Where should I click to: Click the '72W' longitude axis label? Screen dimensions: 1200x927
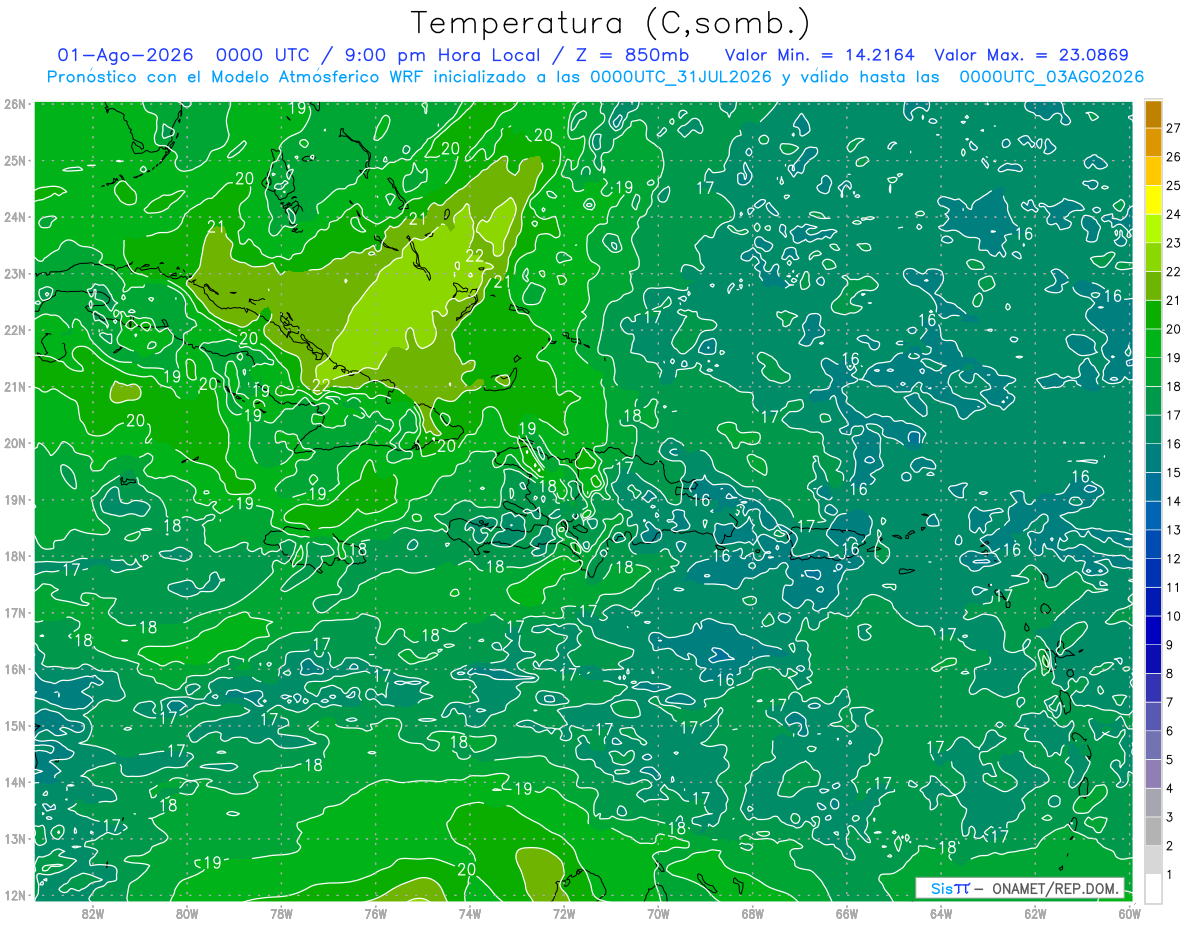click(564, 913)
